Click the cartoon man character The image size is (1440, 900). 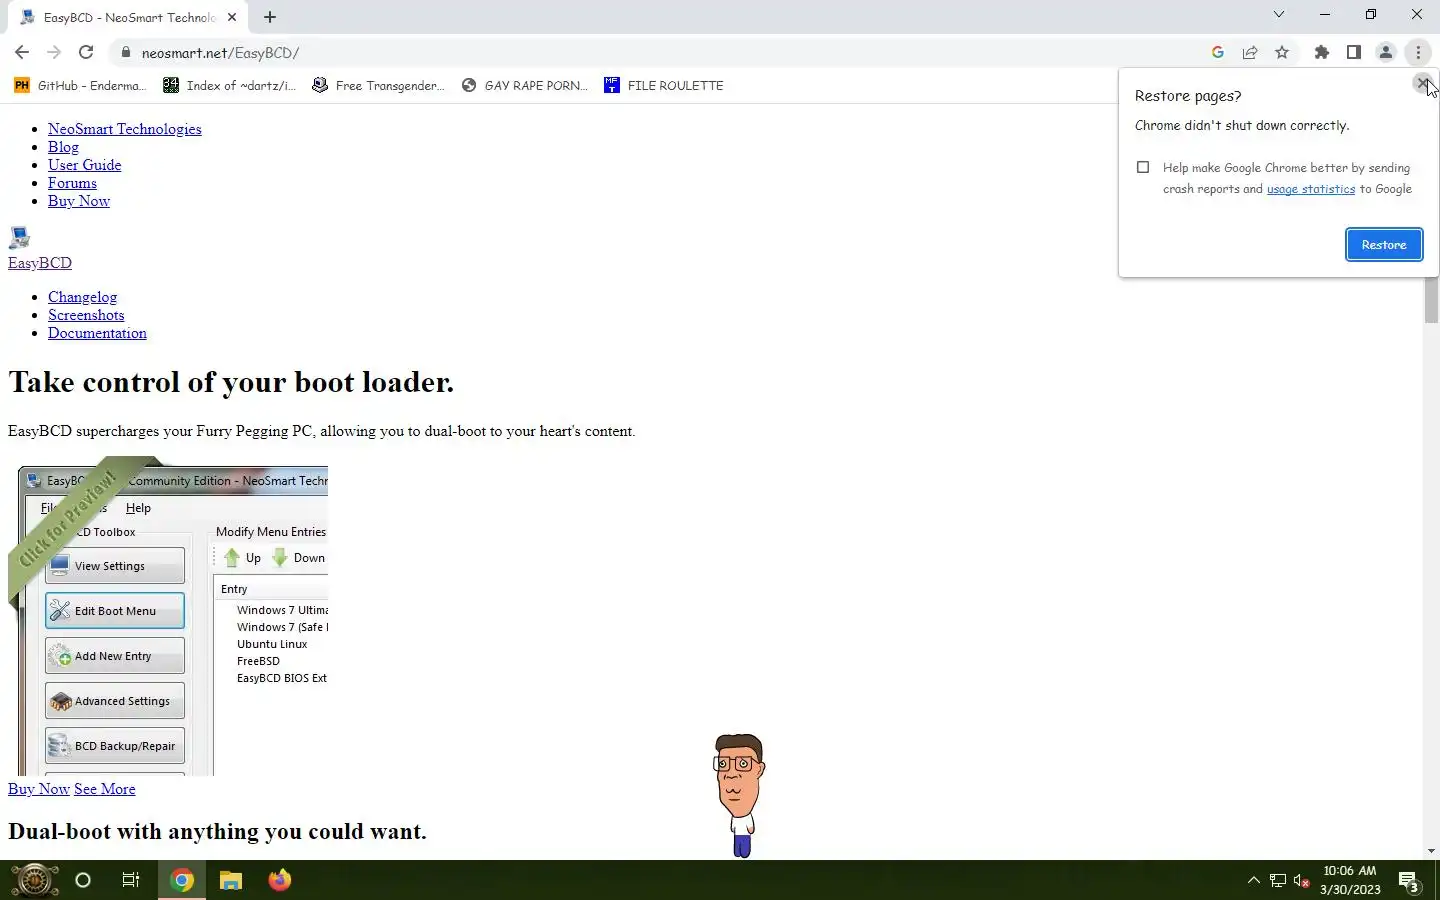739,795
